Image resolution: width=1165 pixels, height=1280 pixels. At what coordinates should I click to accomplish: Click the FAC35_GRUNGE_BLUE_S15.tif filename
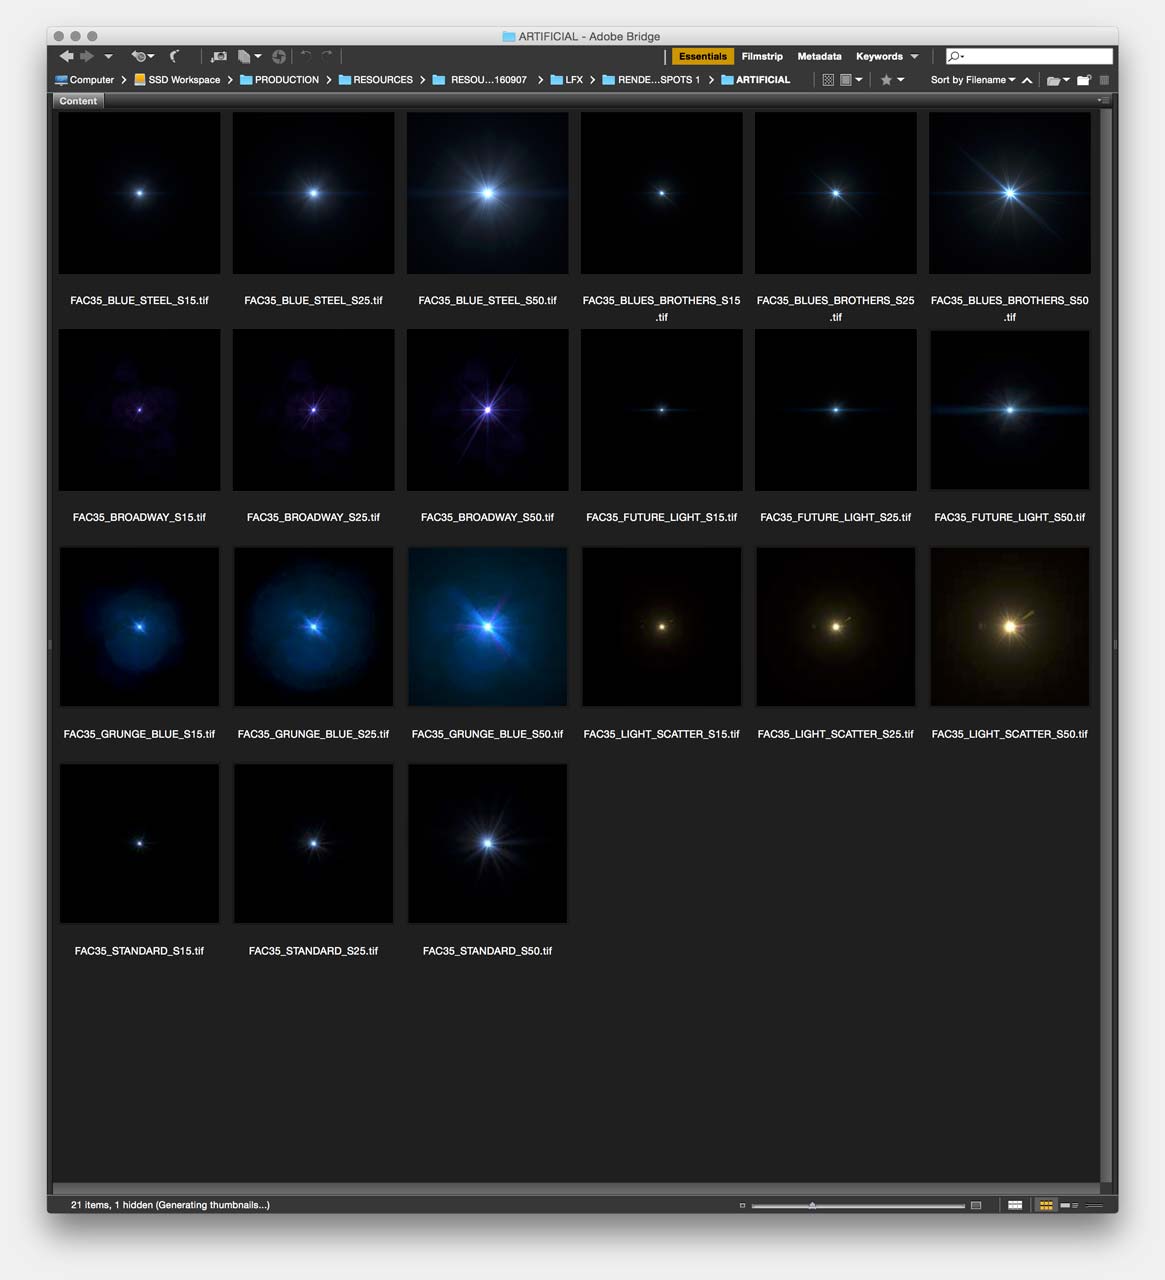pyautogui.click(x=139, y=734)
